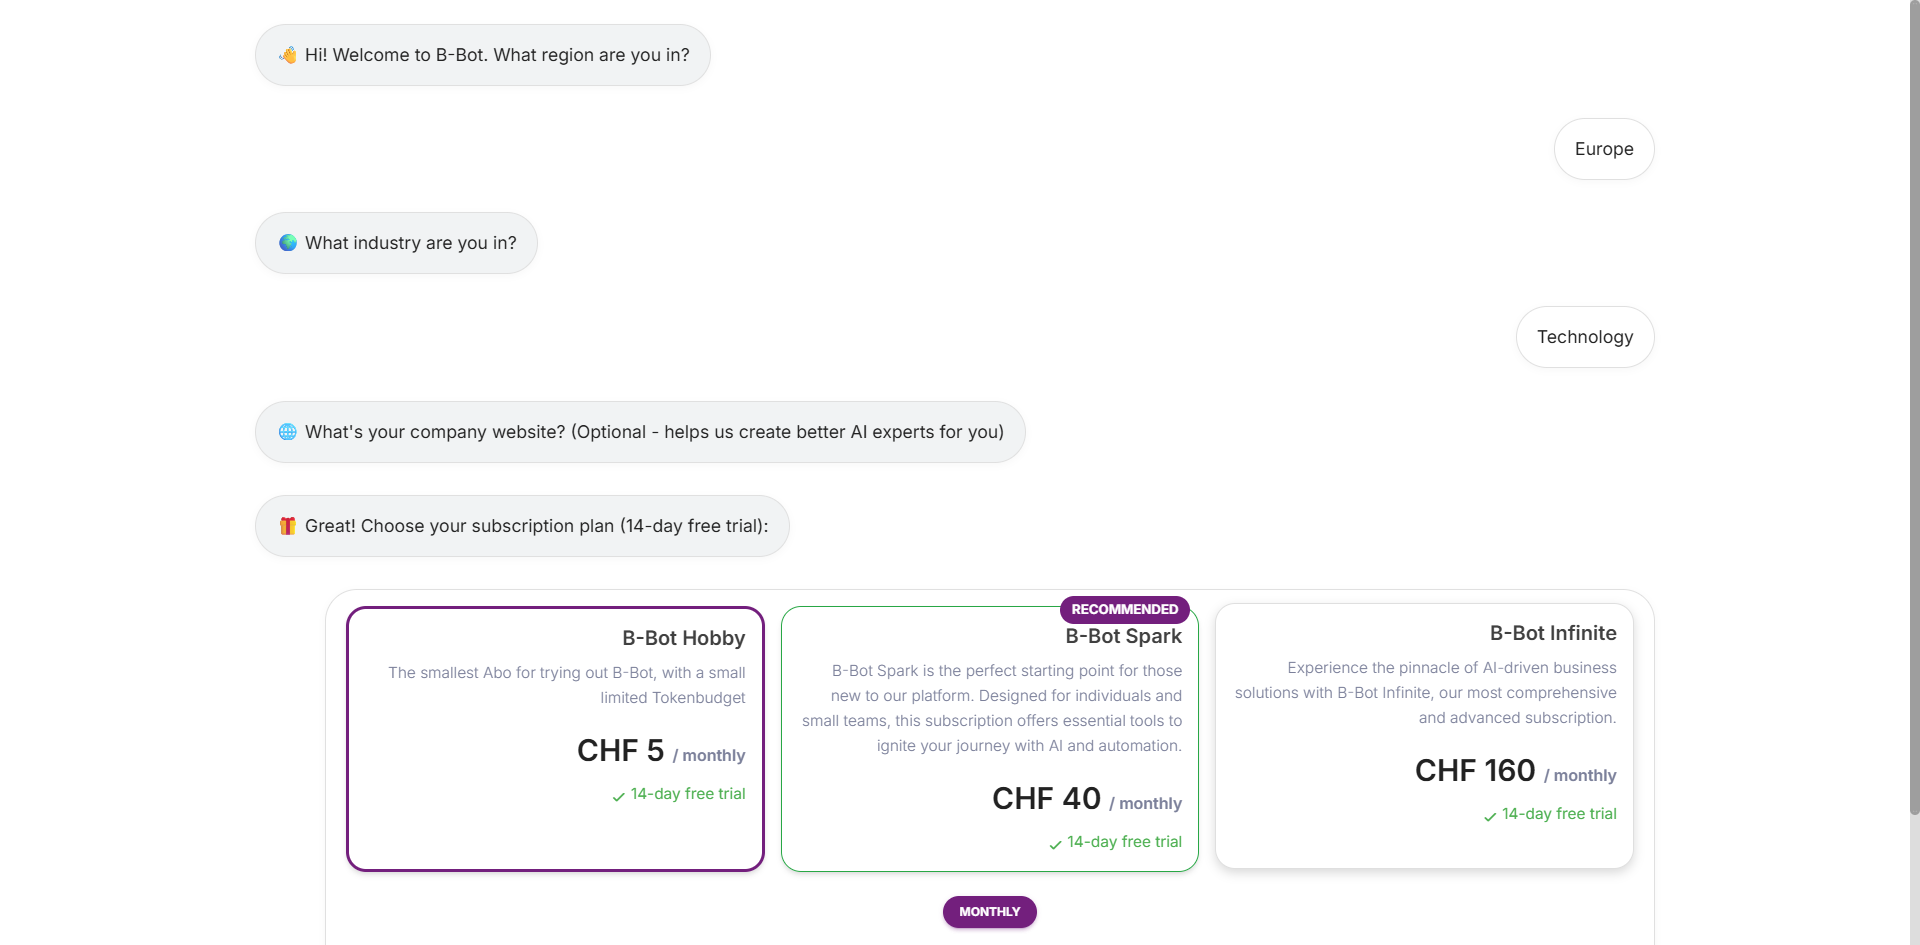Image resolution: width=1920 pixels, height=945 pixels.
Task: Click the waving hand emoji in welcome message
Action: point(287,55)
